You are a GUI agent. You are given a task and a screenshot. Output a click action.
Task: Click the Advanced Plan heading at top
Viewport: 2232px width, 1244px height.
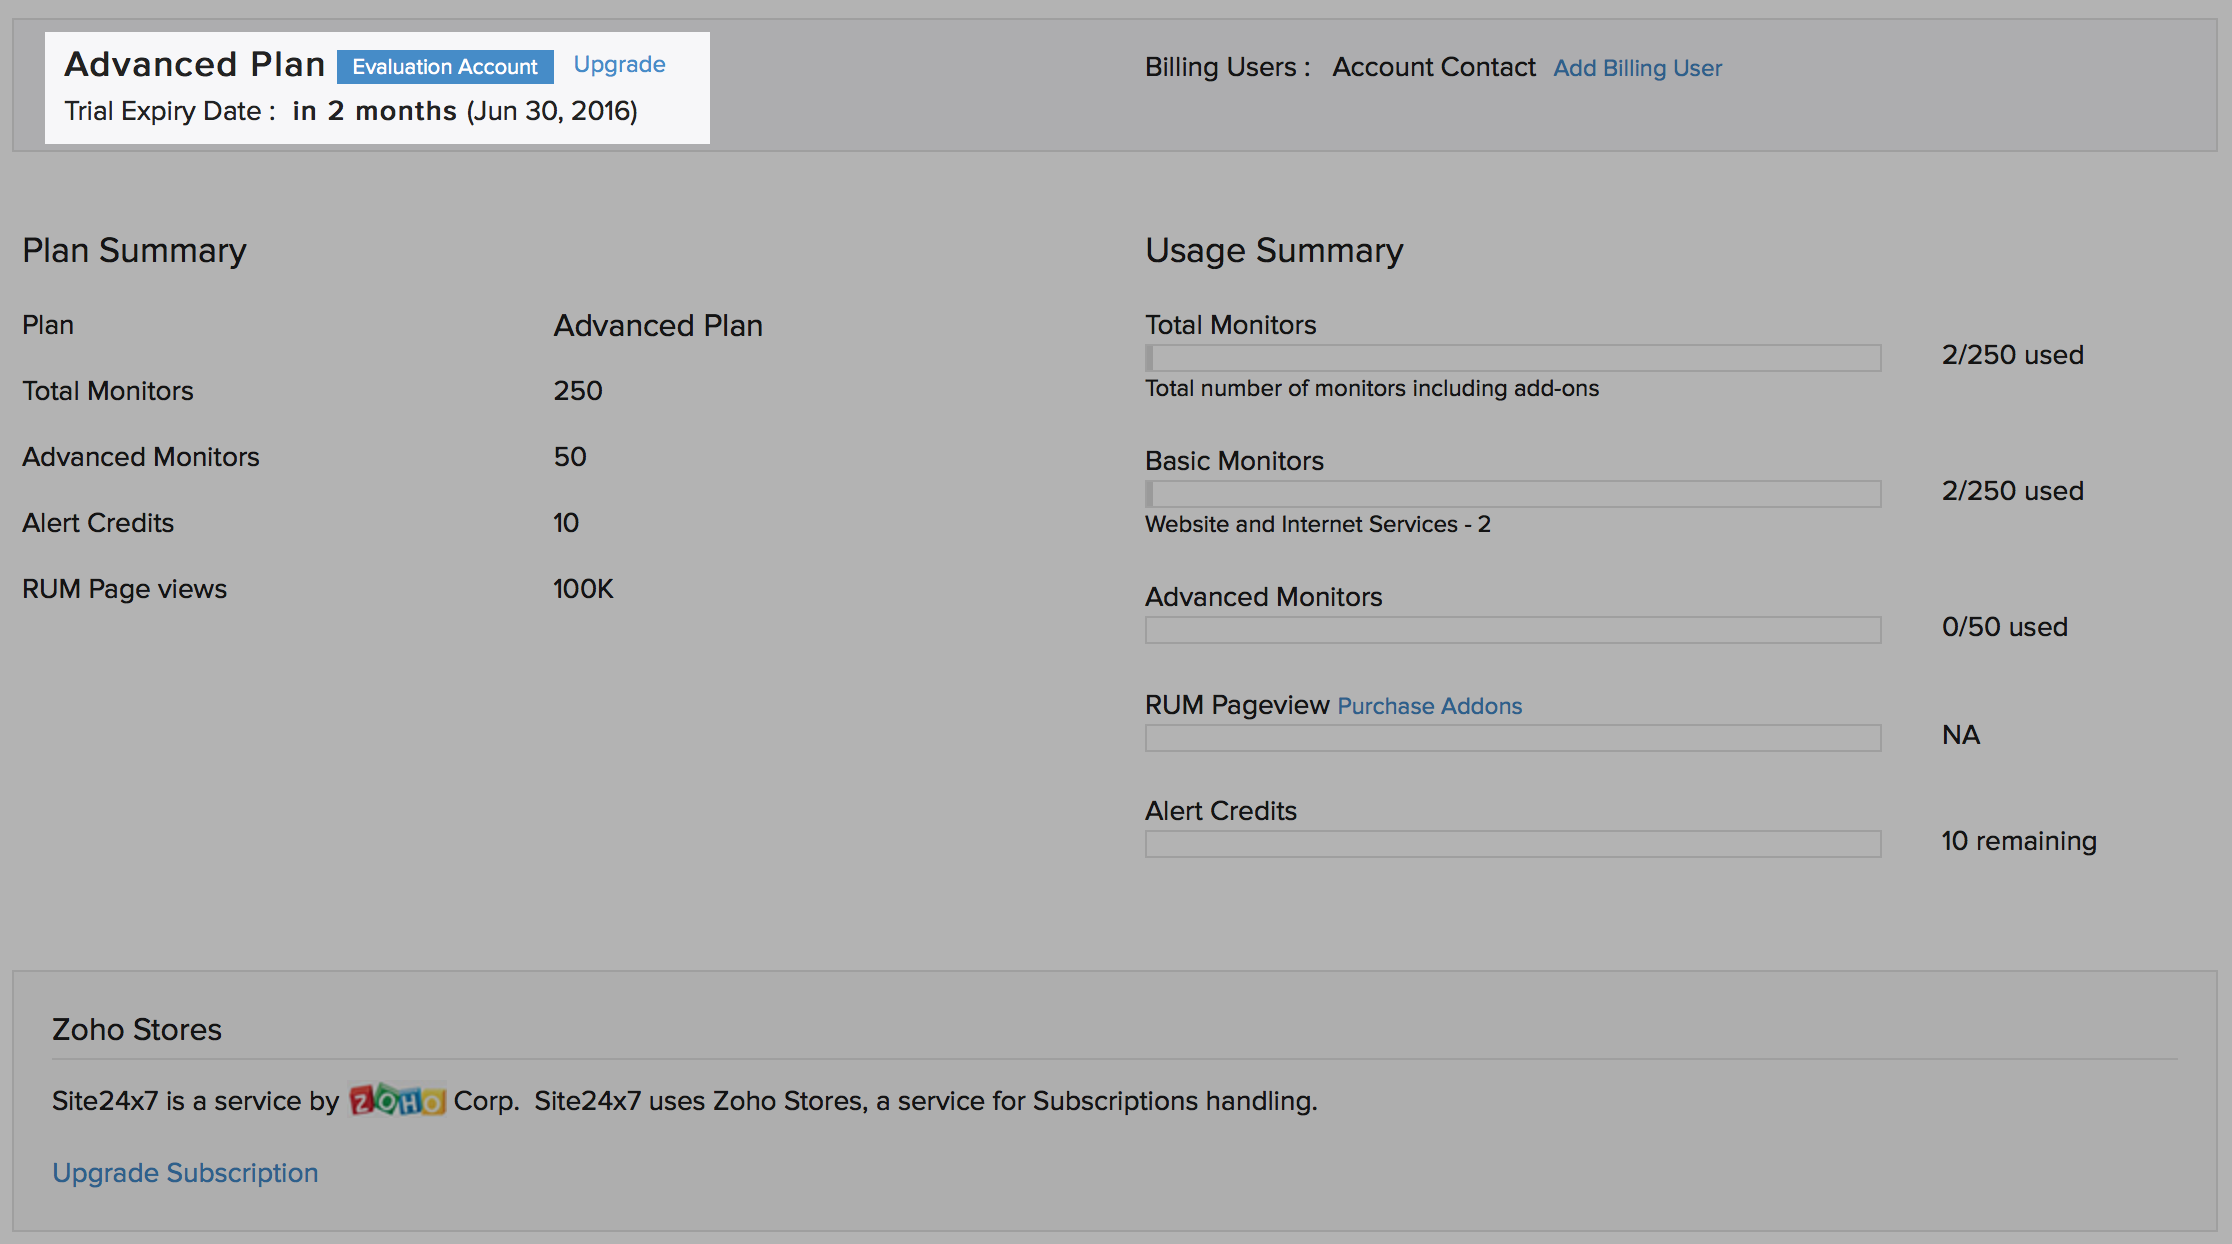coord(195,64)
